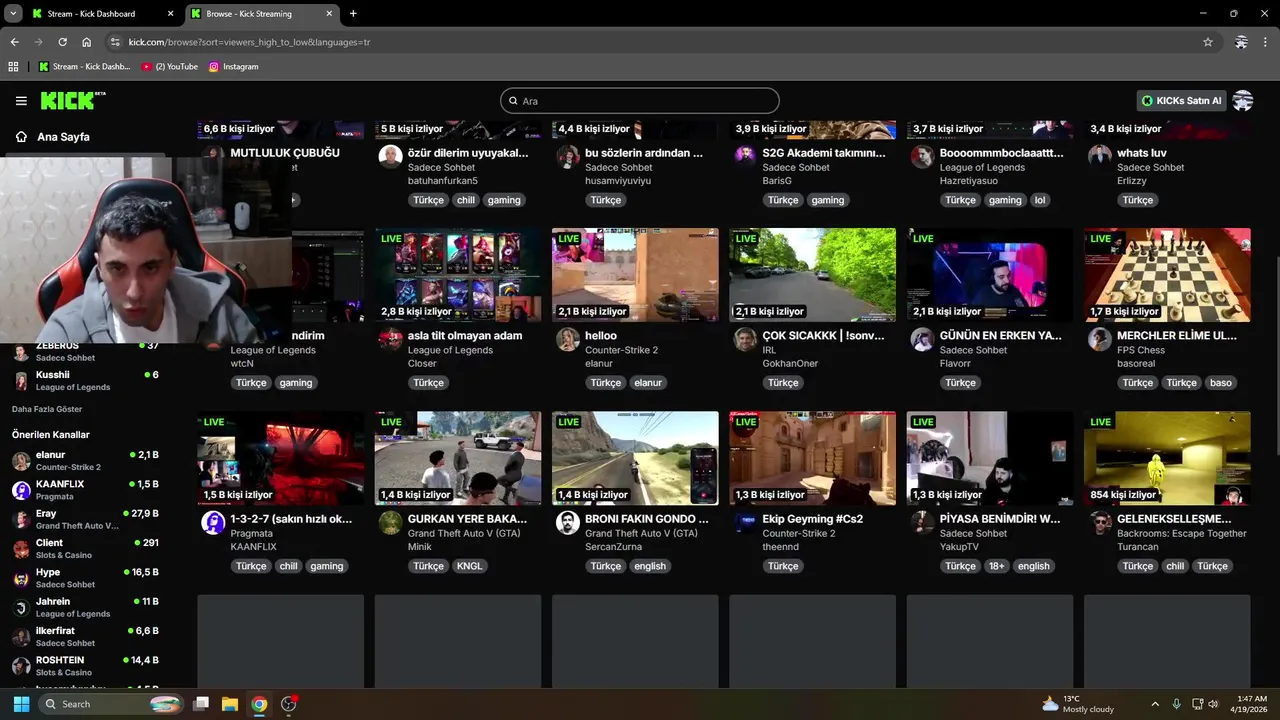Open sidebar channel ilkerfirat
Image resolution: width=1280 pixels, height=720 pixels.
point(85,636)
